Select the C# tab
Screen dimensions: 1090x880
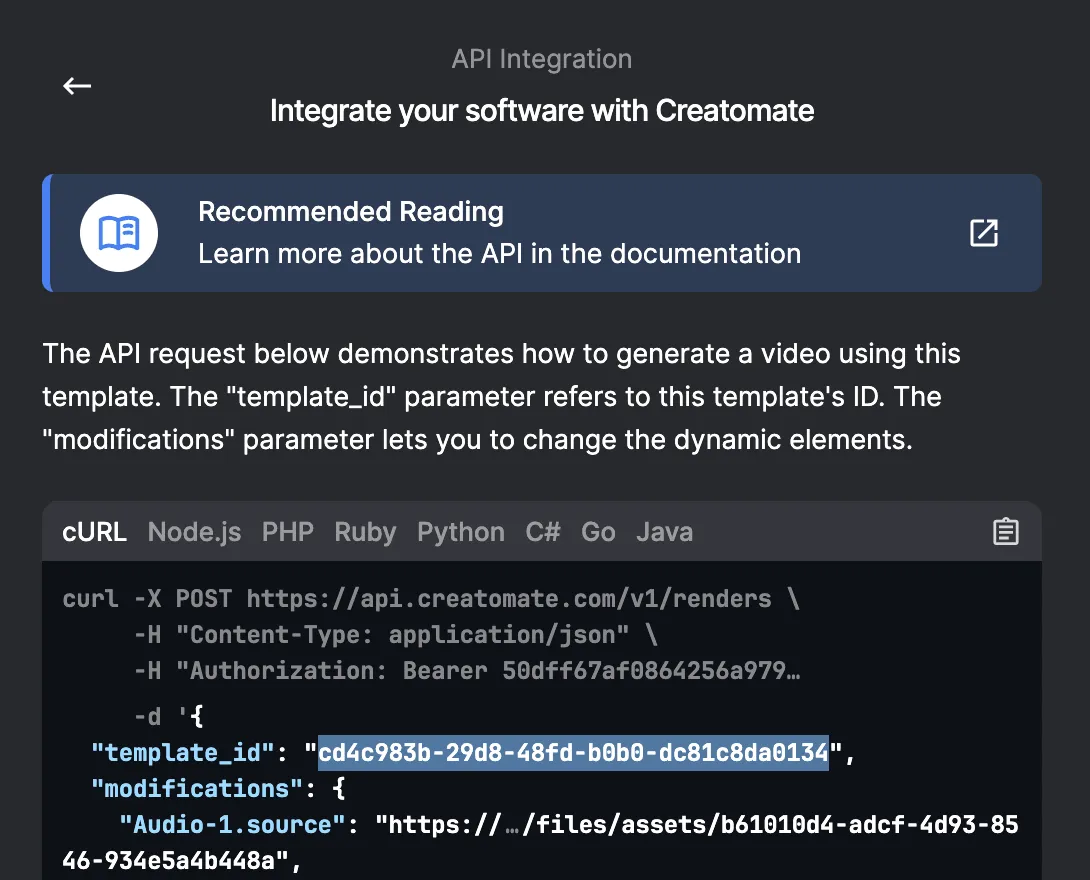(543, 532)
